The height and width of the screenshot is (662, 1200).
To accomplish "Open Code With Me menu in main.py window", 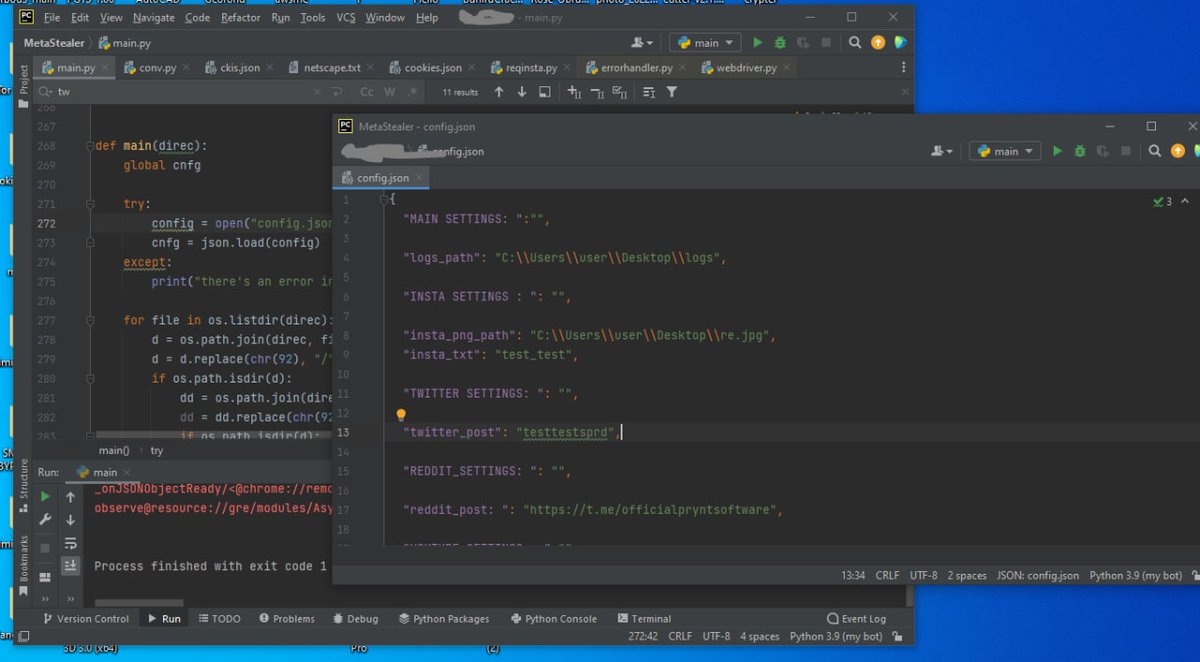I will click(642, 43).
